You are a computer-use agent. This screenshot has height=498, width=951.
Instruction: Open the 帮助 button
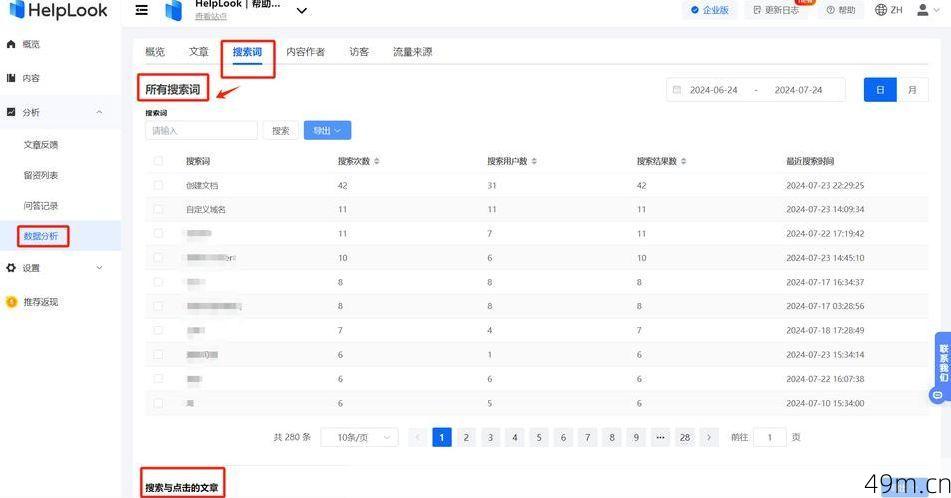click(x=841, y=10)
